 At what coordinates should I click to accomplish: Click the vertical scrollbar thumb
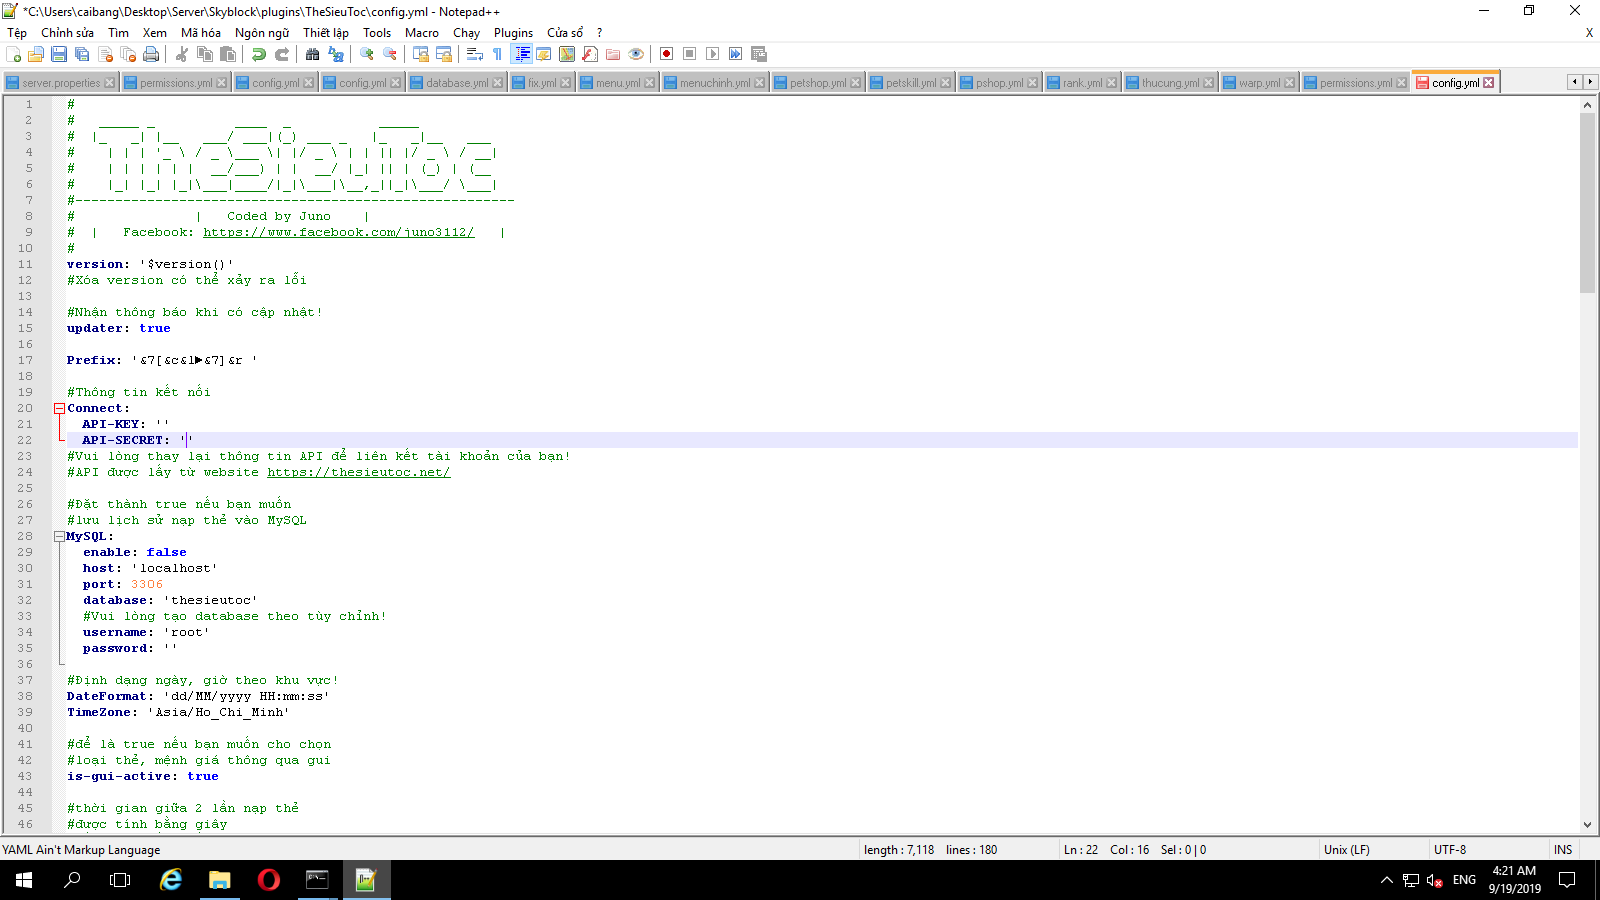[1587, 200]
